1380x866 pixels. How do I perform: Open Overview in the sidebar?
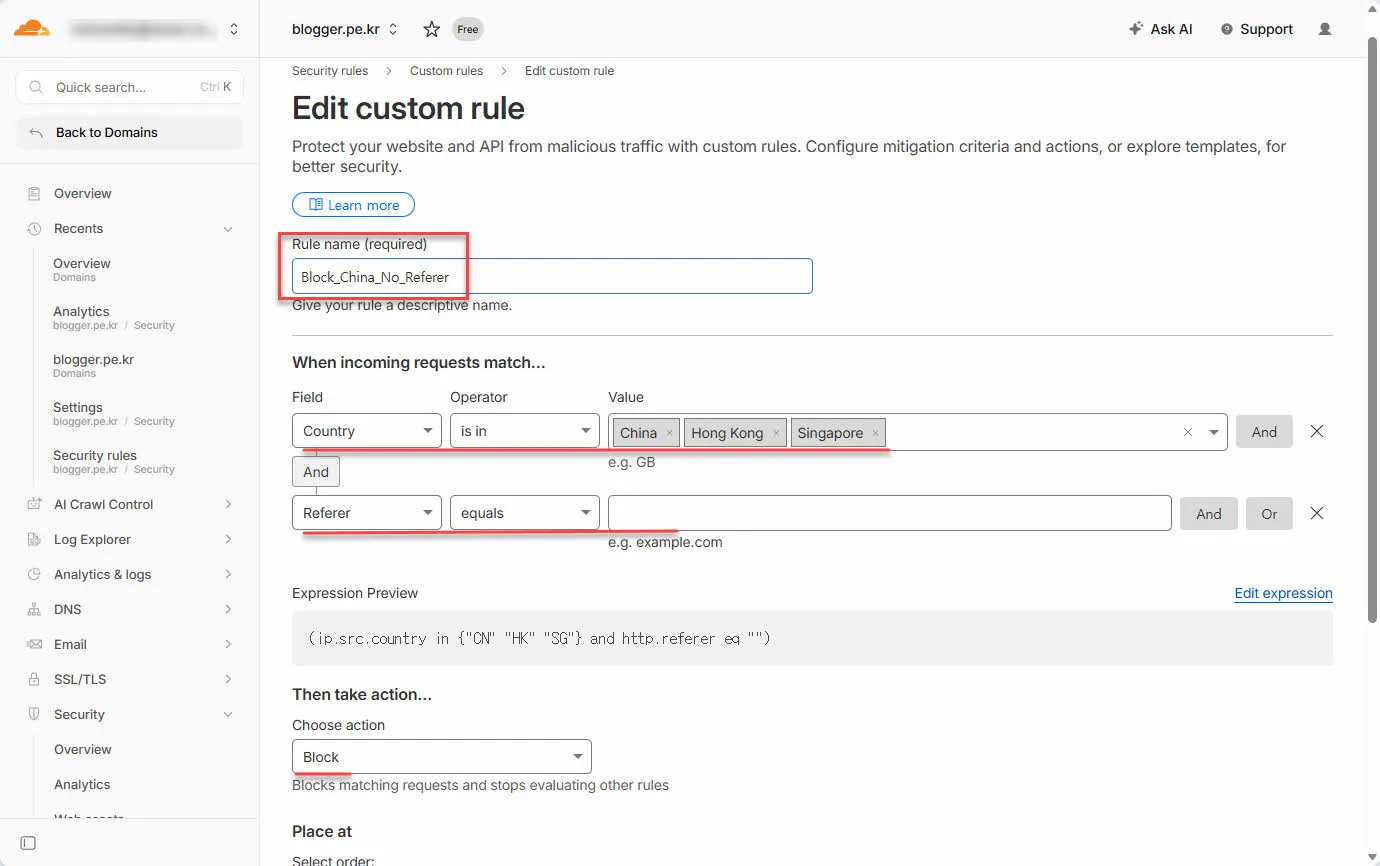(x=83, y=193)
